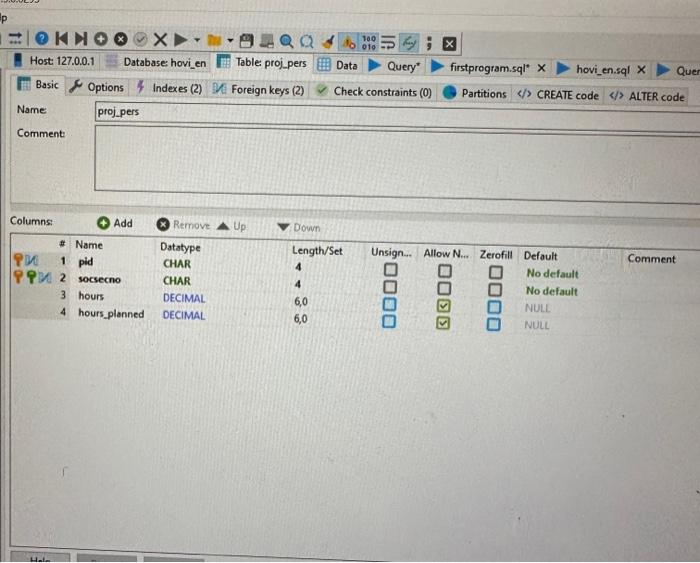Toggle Allow NULL checkbox for pid row
This screenshot has width=700, height=563.
444,271
